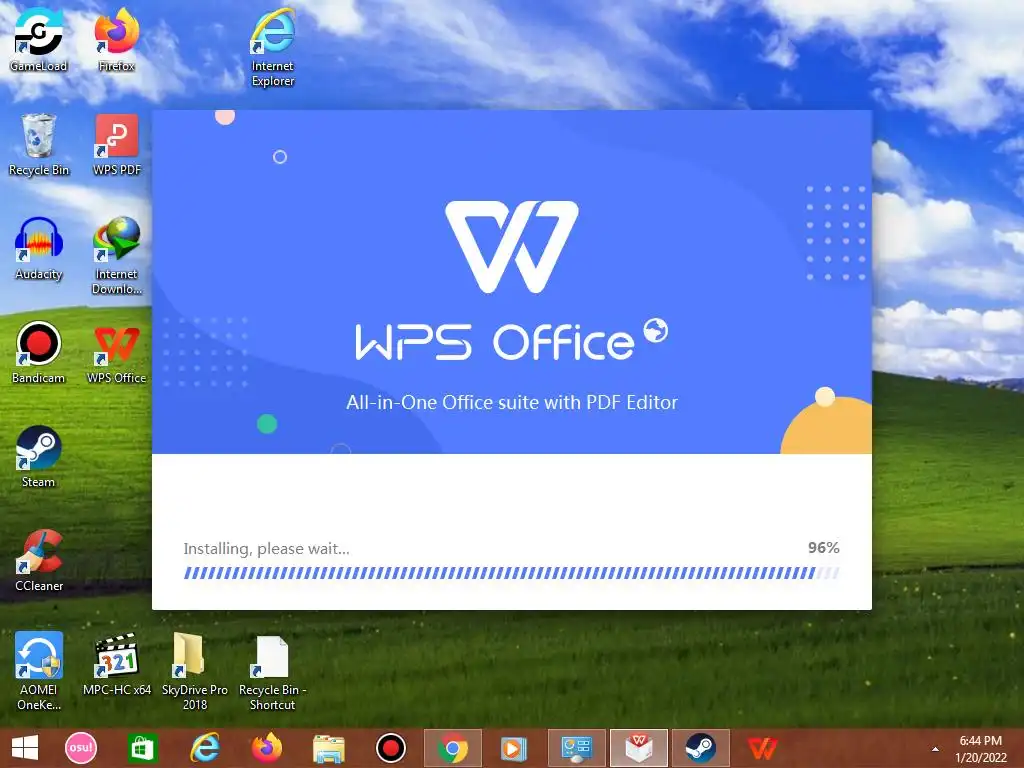Select the MPC-HC x64 desktop icon
This screenshot has height=768, width=1024.
[x=116, y=664]
